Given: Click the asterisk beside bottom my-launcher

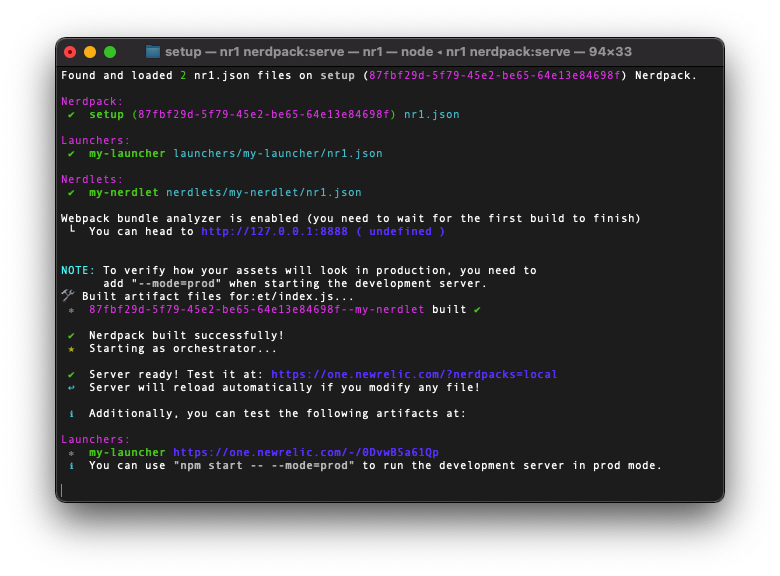Looking at the screenshot, I should 71,453.
